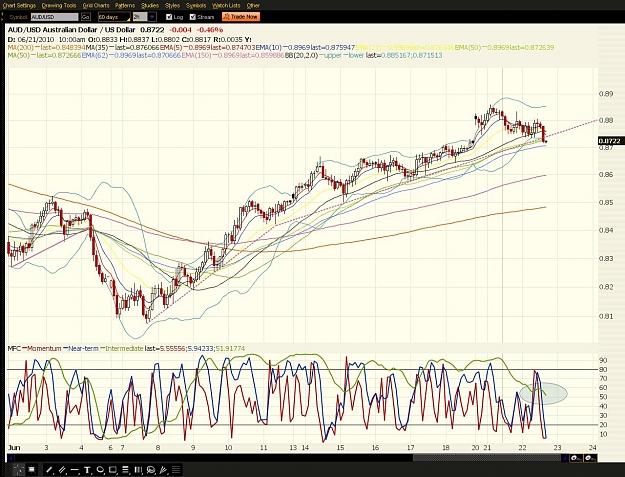Select the fan lines drawing tool
This screenshot has width=625, height=477.
[163, 470]
